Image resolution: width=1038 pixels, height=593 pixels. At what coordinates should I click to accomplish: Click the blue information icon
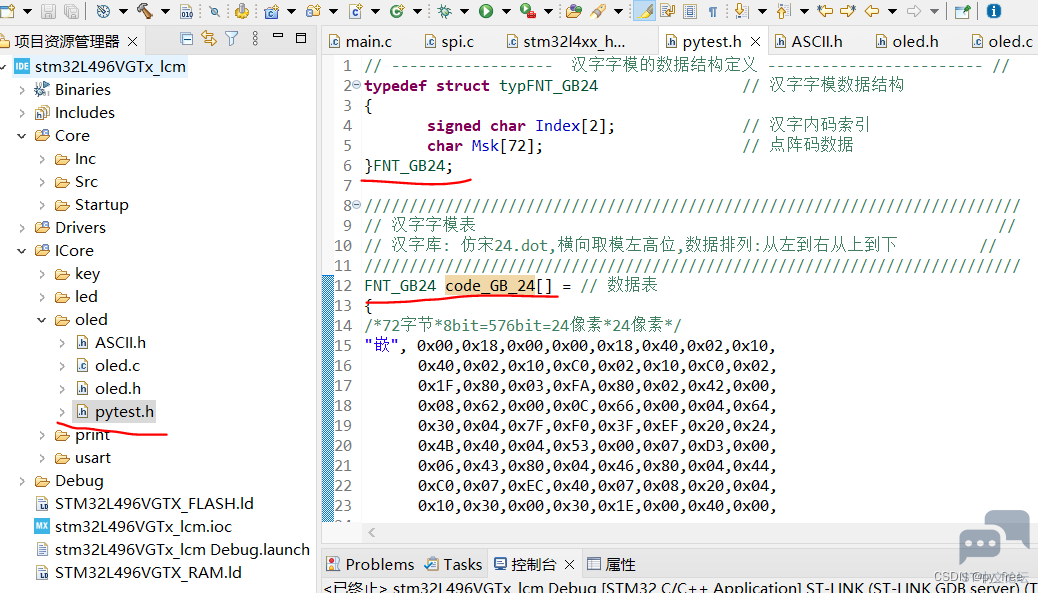994,11
